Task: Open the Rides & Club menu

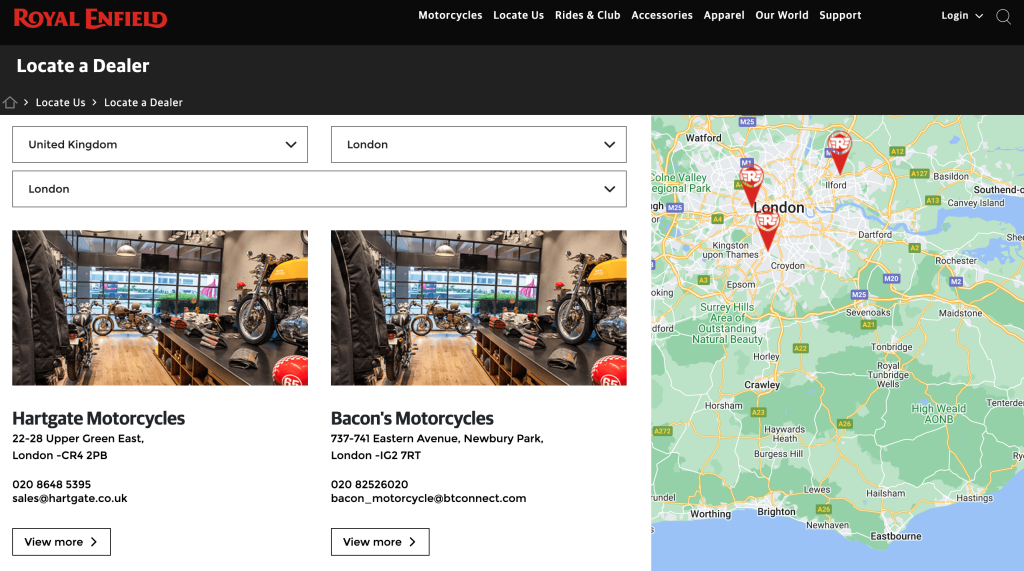Action: click(588, 15)
